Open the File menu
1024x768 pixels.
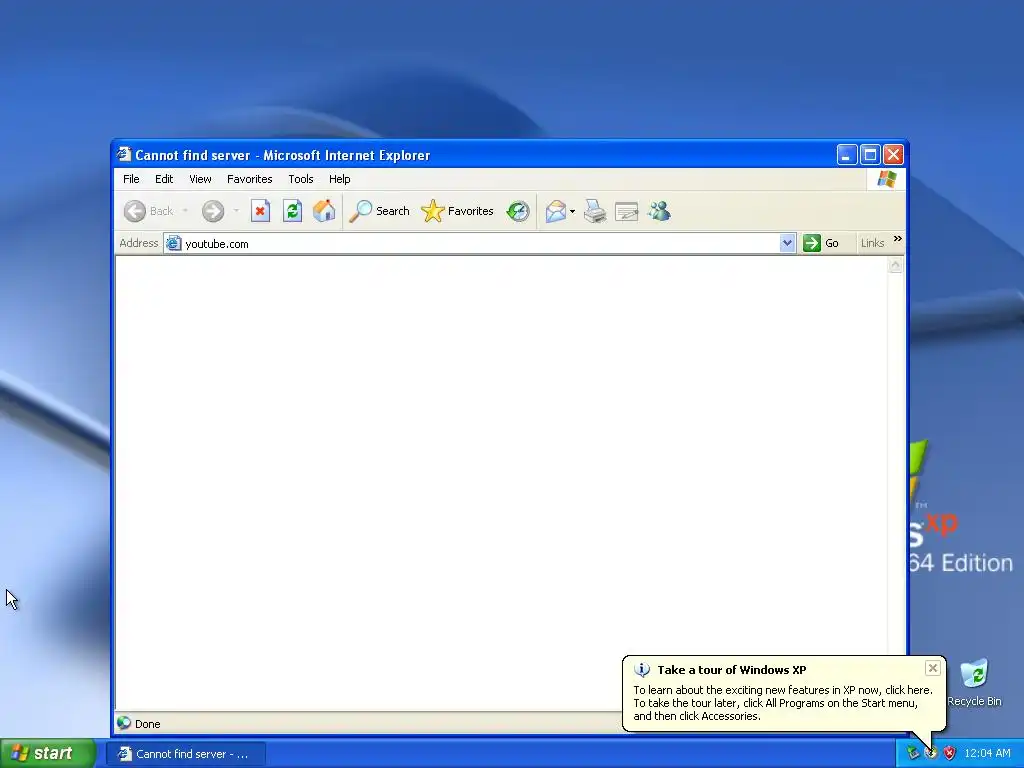tap(131, 179)
